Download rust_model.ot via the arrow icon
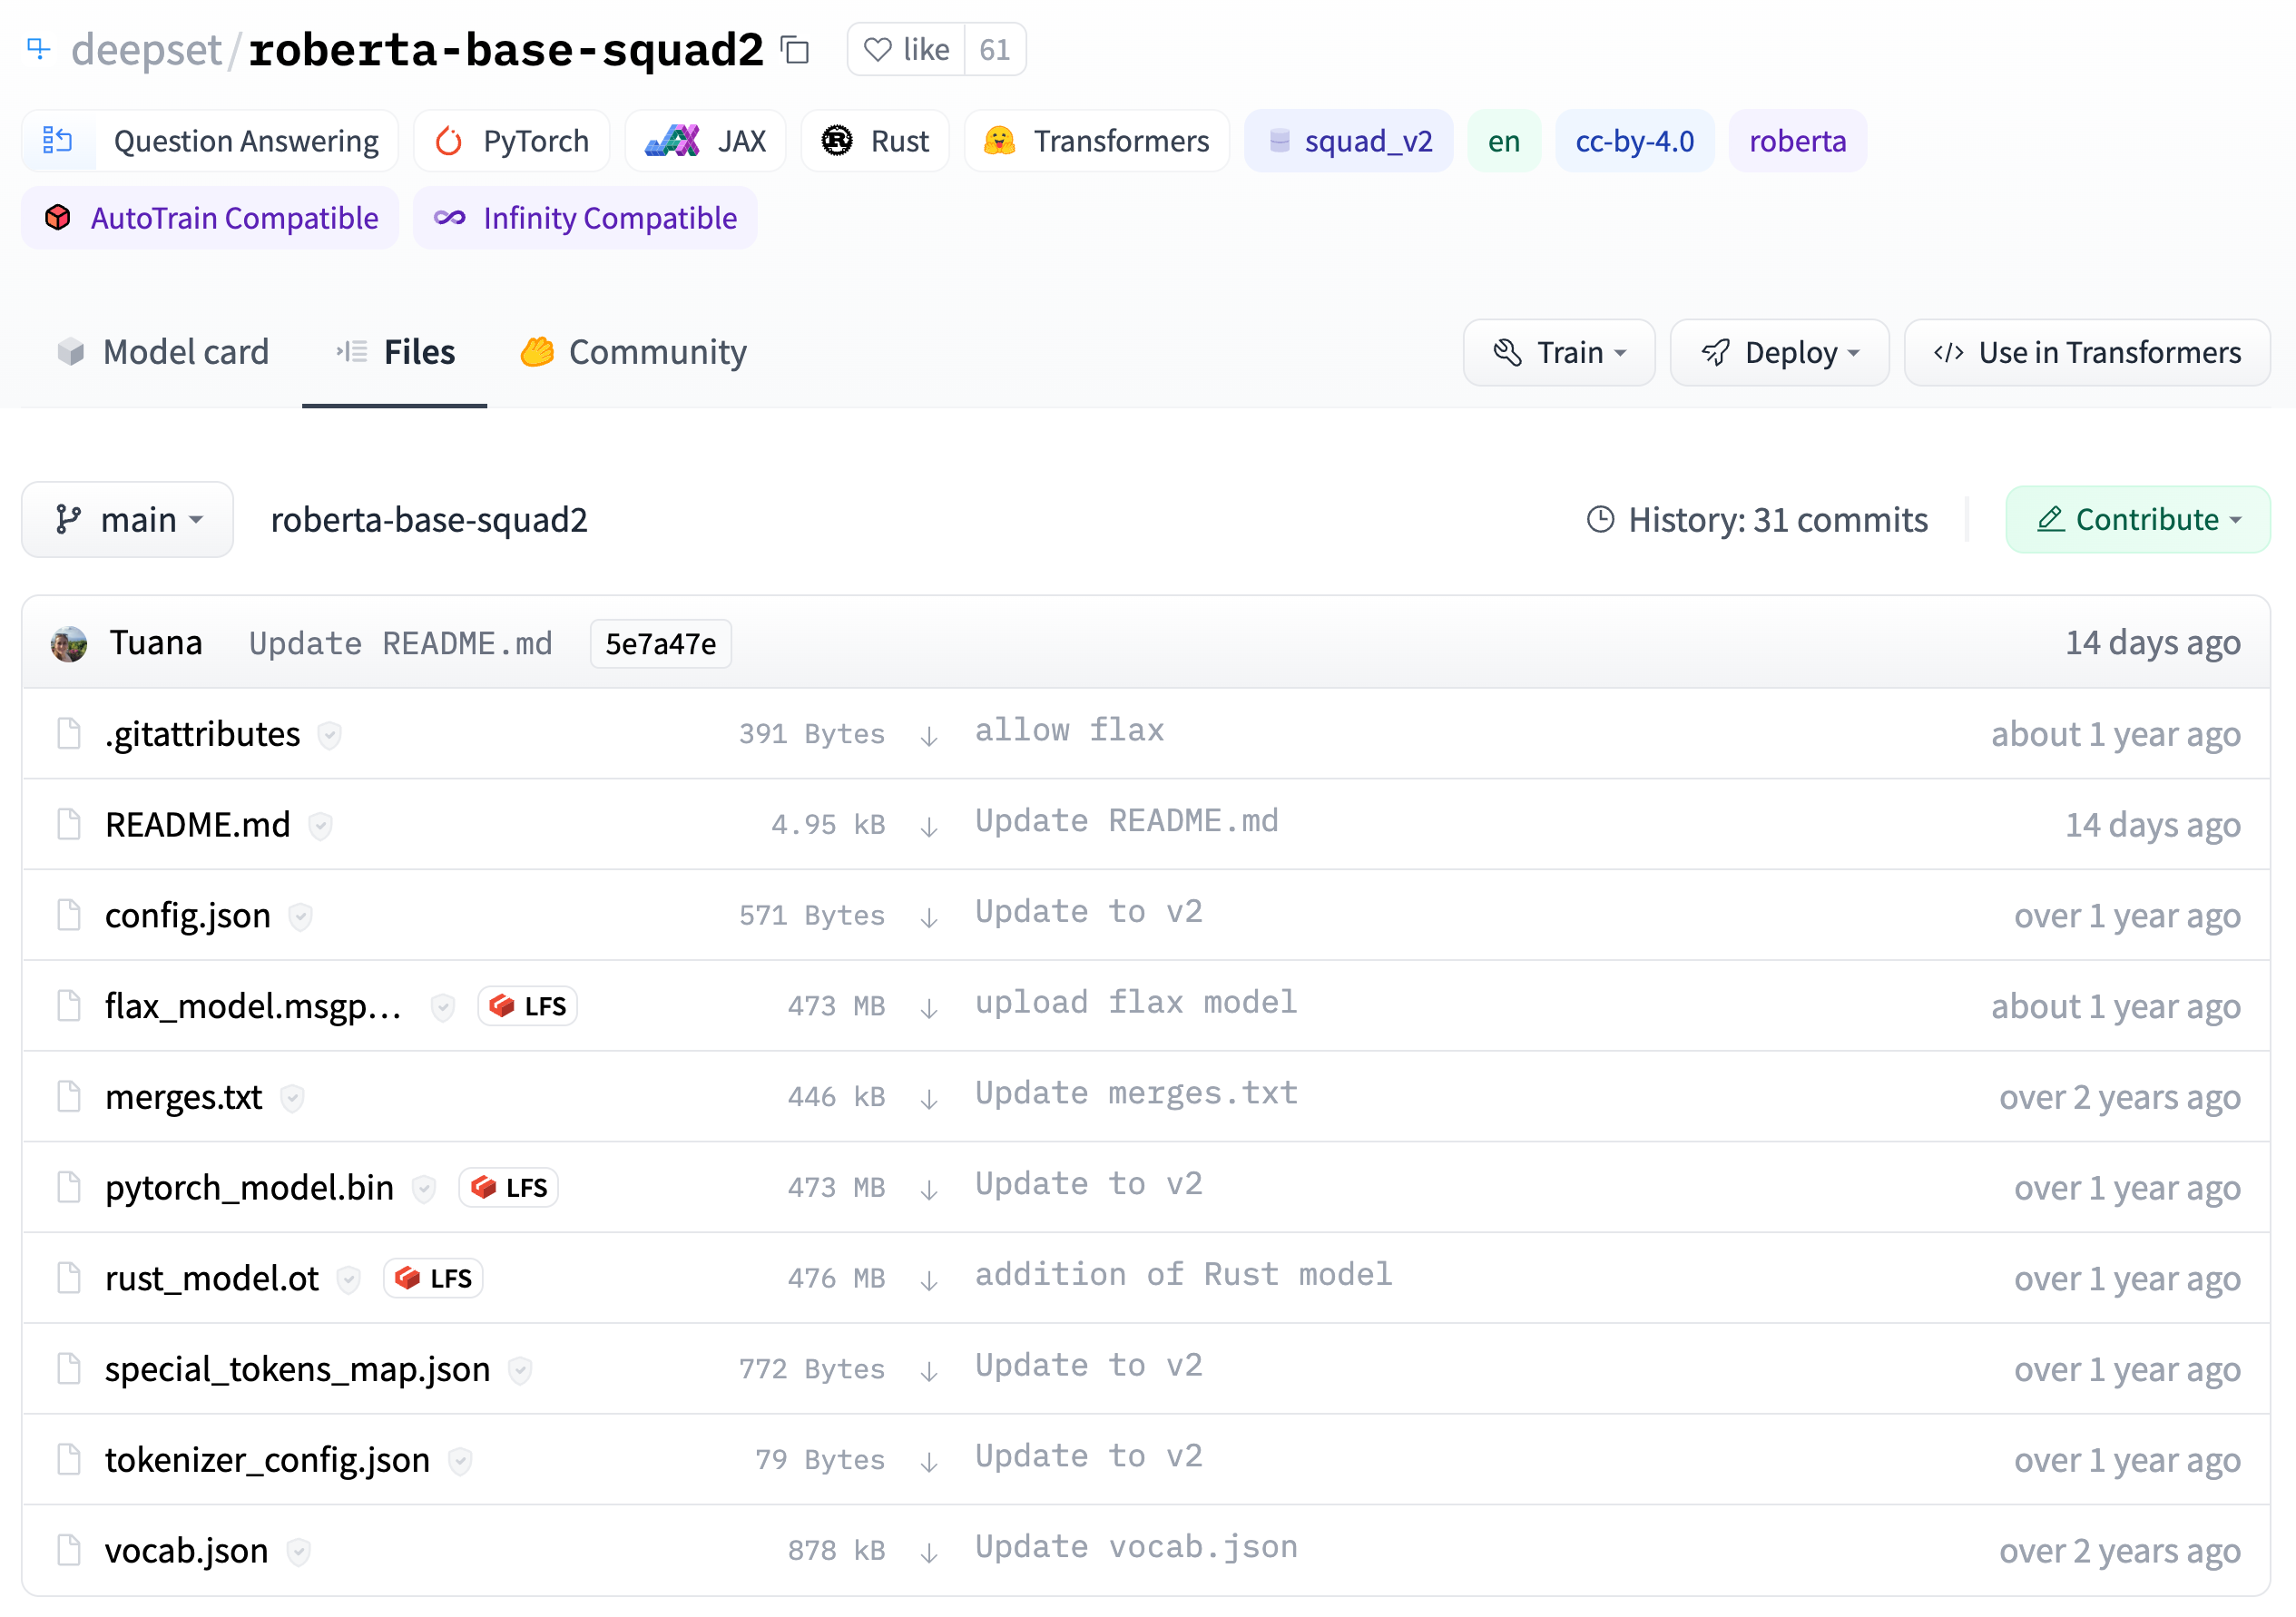 [929, 1281]
